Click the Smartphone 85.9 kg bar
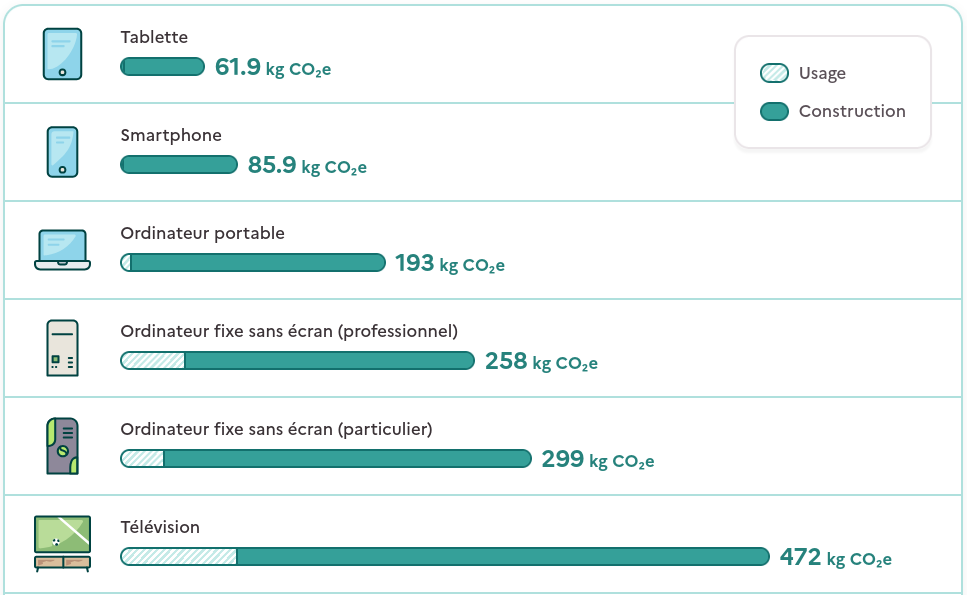The image size is (967, 595). [179, 165]
